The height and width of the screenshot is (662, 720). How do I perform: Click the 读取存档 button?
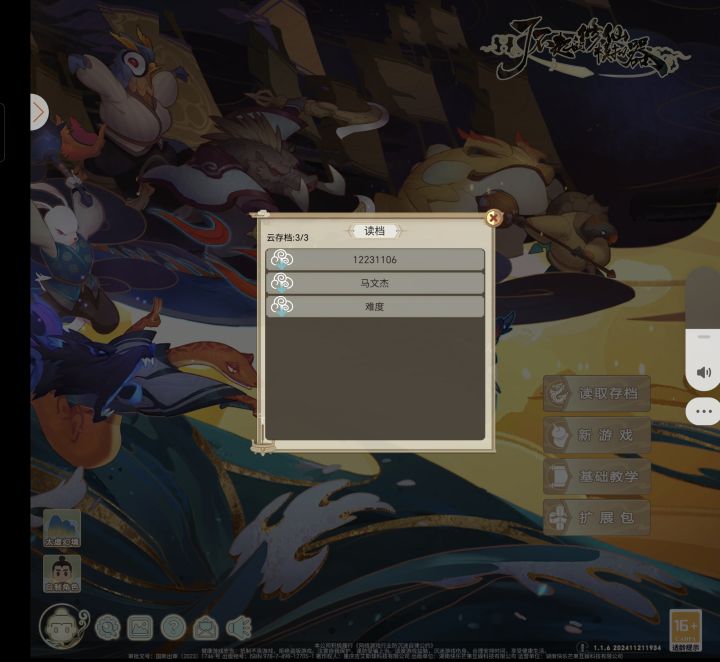596,393
